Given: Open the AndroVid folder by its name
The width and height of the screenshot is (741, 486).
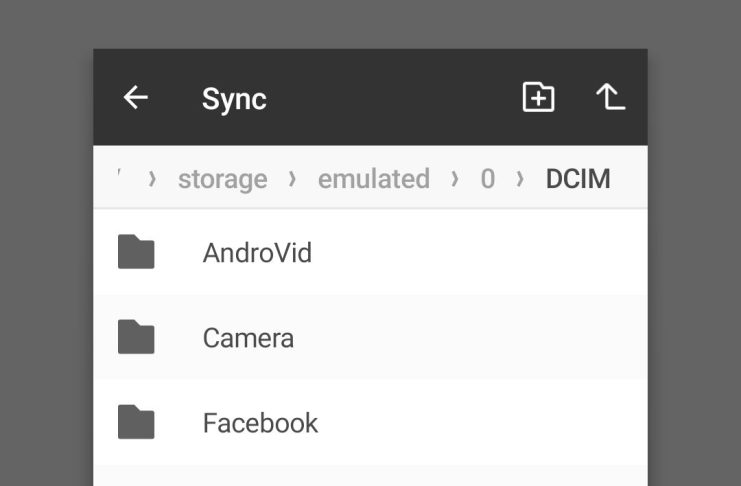Looking at the screenshot, I should [x=257, y=252].
